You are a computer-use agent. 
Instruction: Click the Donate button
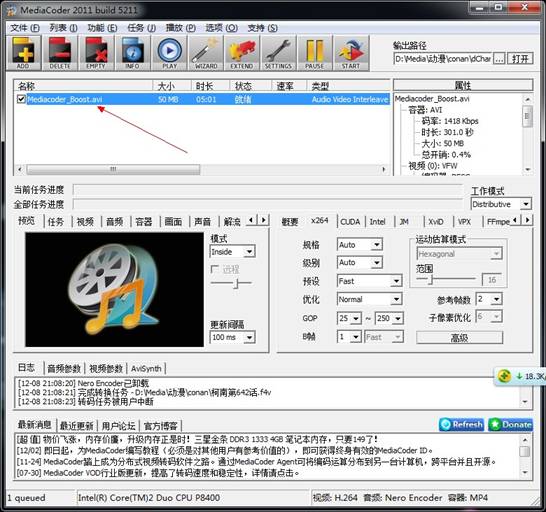coord(510,425)
